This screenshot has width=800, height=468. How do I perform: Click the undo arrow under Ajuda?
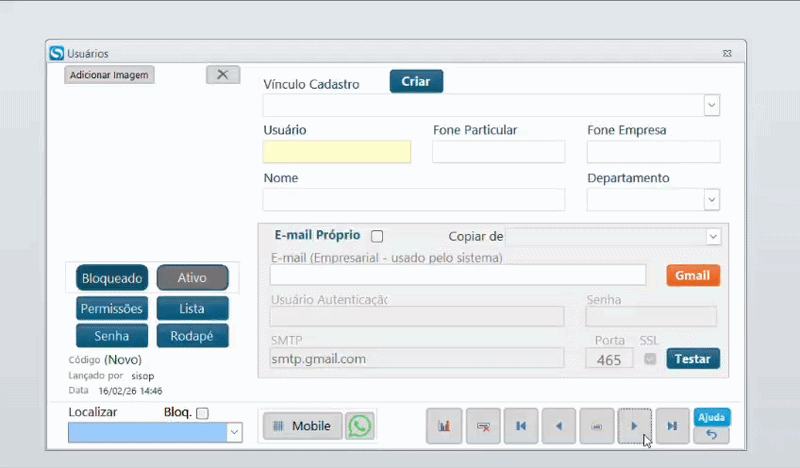tap(712, 435)
